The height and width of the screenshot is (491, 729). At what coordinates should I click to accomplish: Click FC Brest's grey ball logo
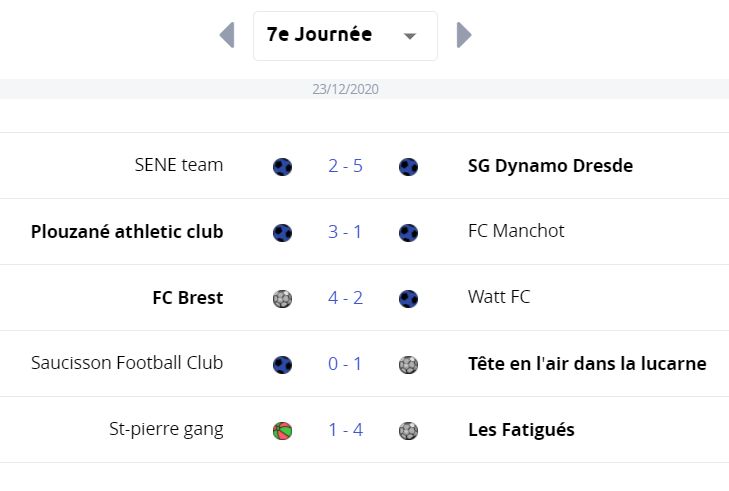click(x=282, y=299)
